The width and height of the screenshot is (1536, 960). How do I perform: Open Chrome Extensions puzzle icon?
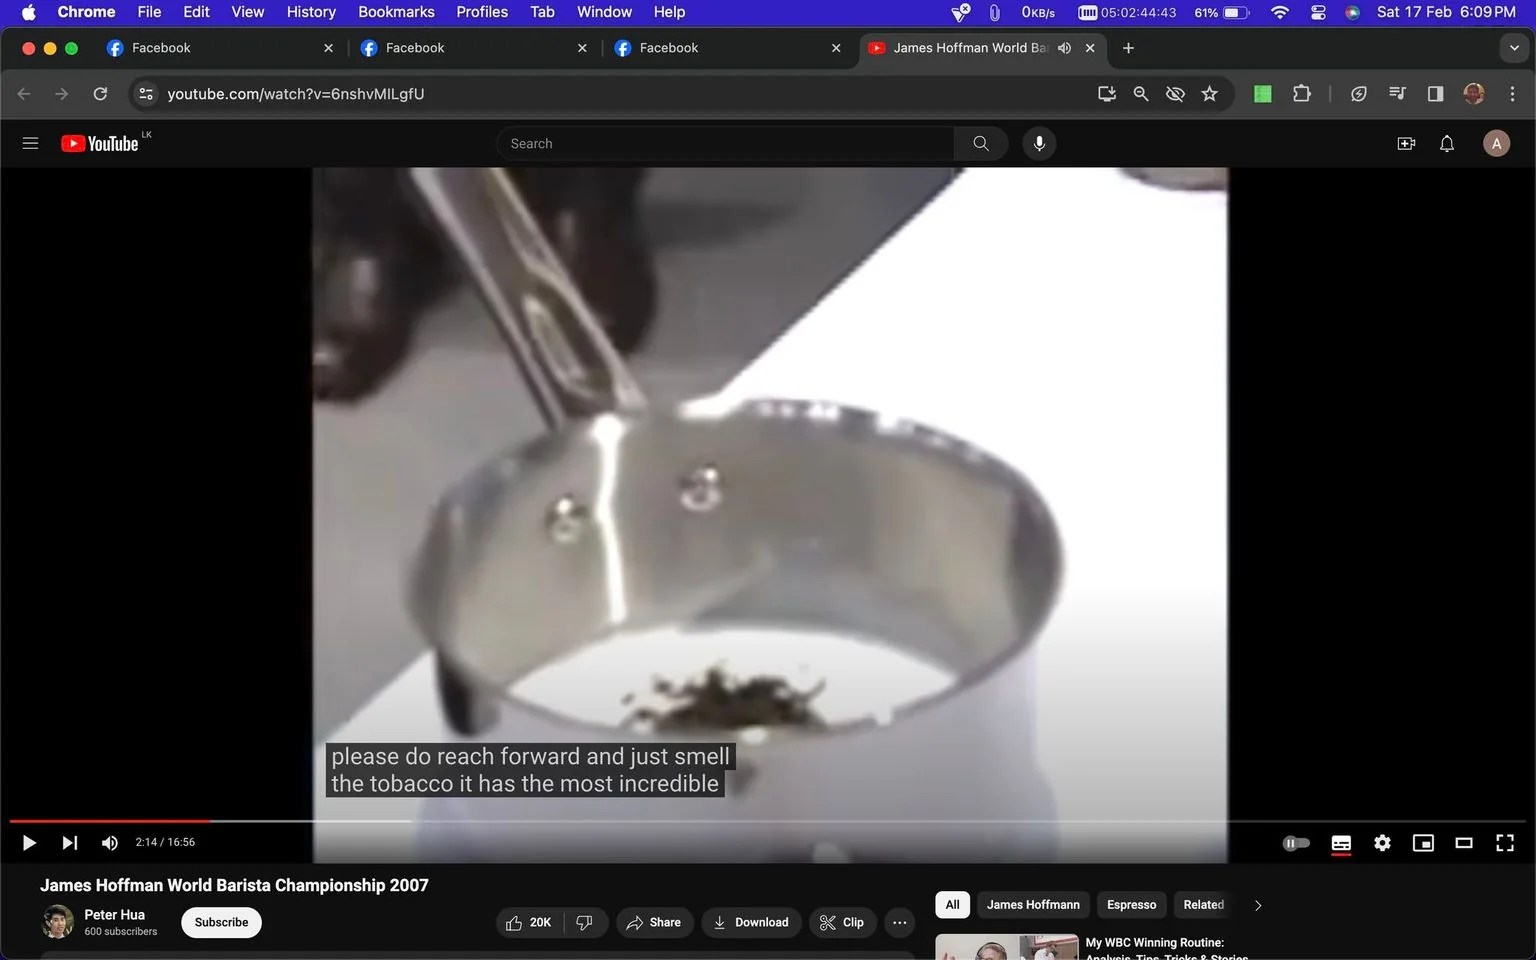pos(1301,93)
